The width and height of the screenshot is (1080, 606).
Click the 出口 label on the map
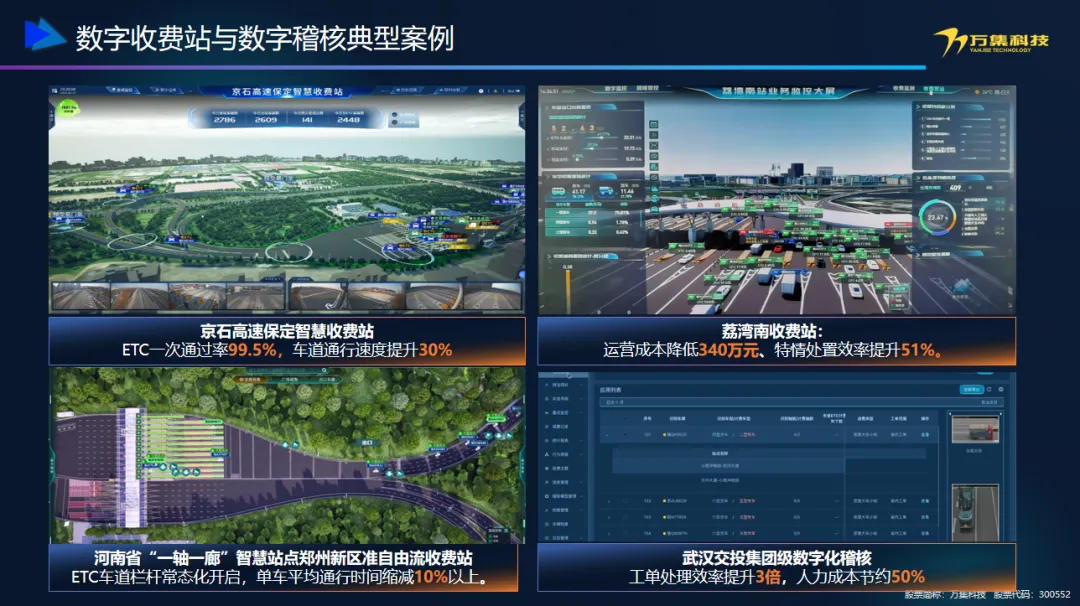point(366,443)
